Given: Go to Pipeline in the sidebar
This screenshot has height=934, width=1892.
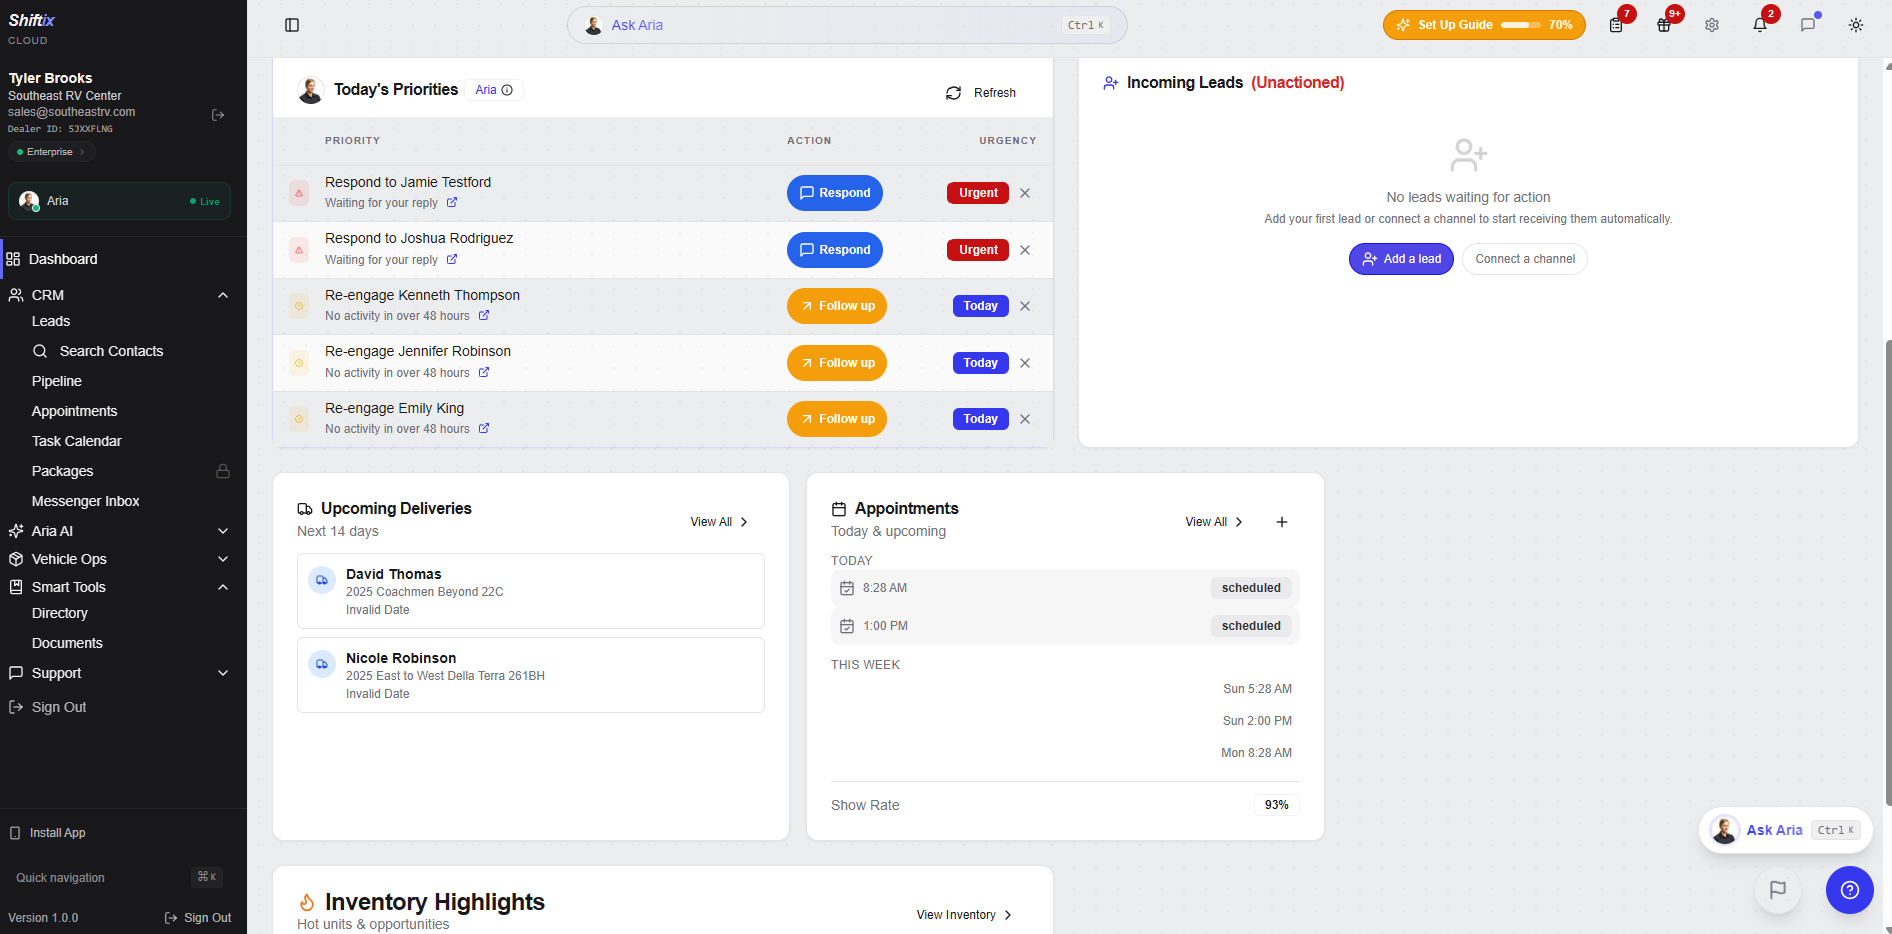Looking at the screenshot, I should pos(57,381).
